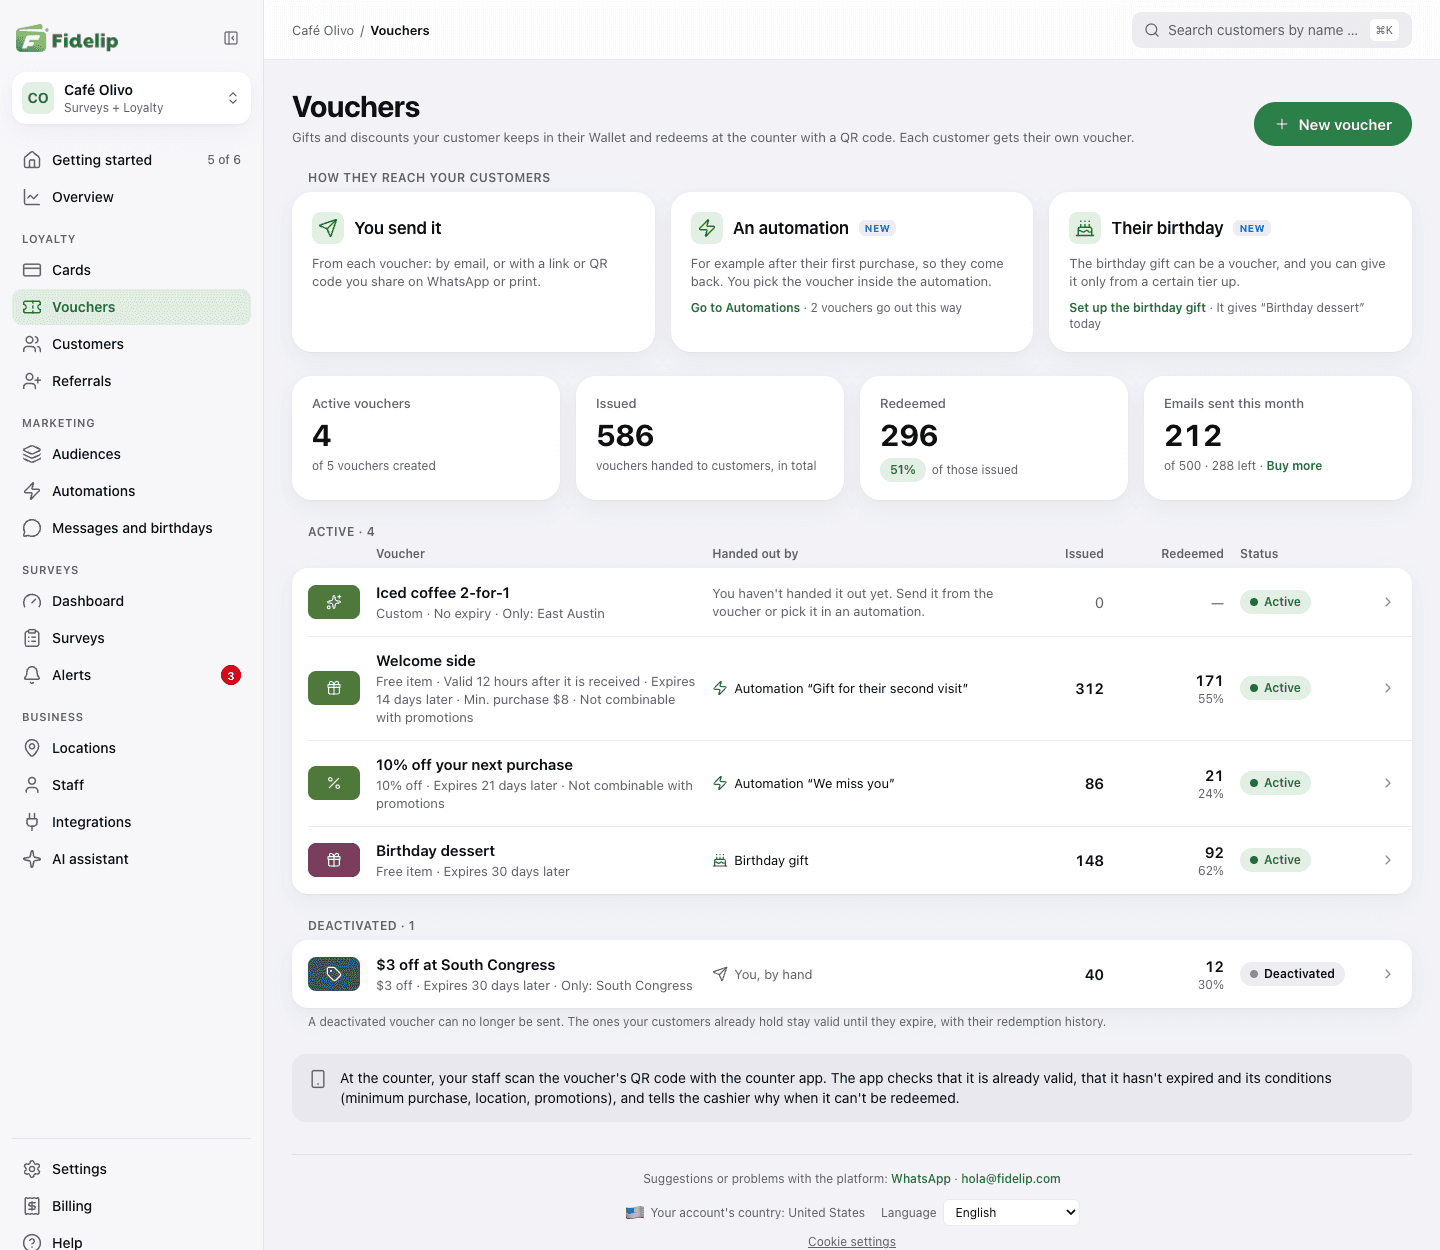Image resolution: width=1440 pixels, height=1250 pixels.
Task: Click the Café Olivo breadcrumb
Action: (x=323, y=31)
